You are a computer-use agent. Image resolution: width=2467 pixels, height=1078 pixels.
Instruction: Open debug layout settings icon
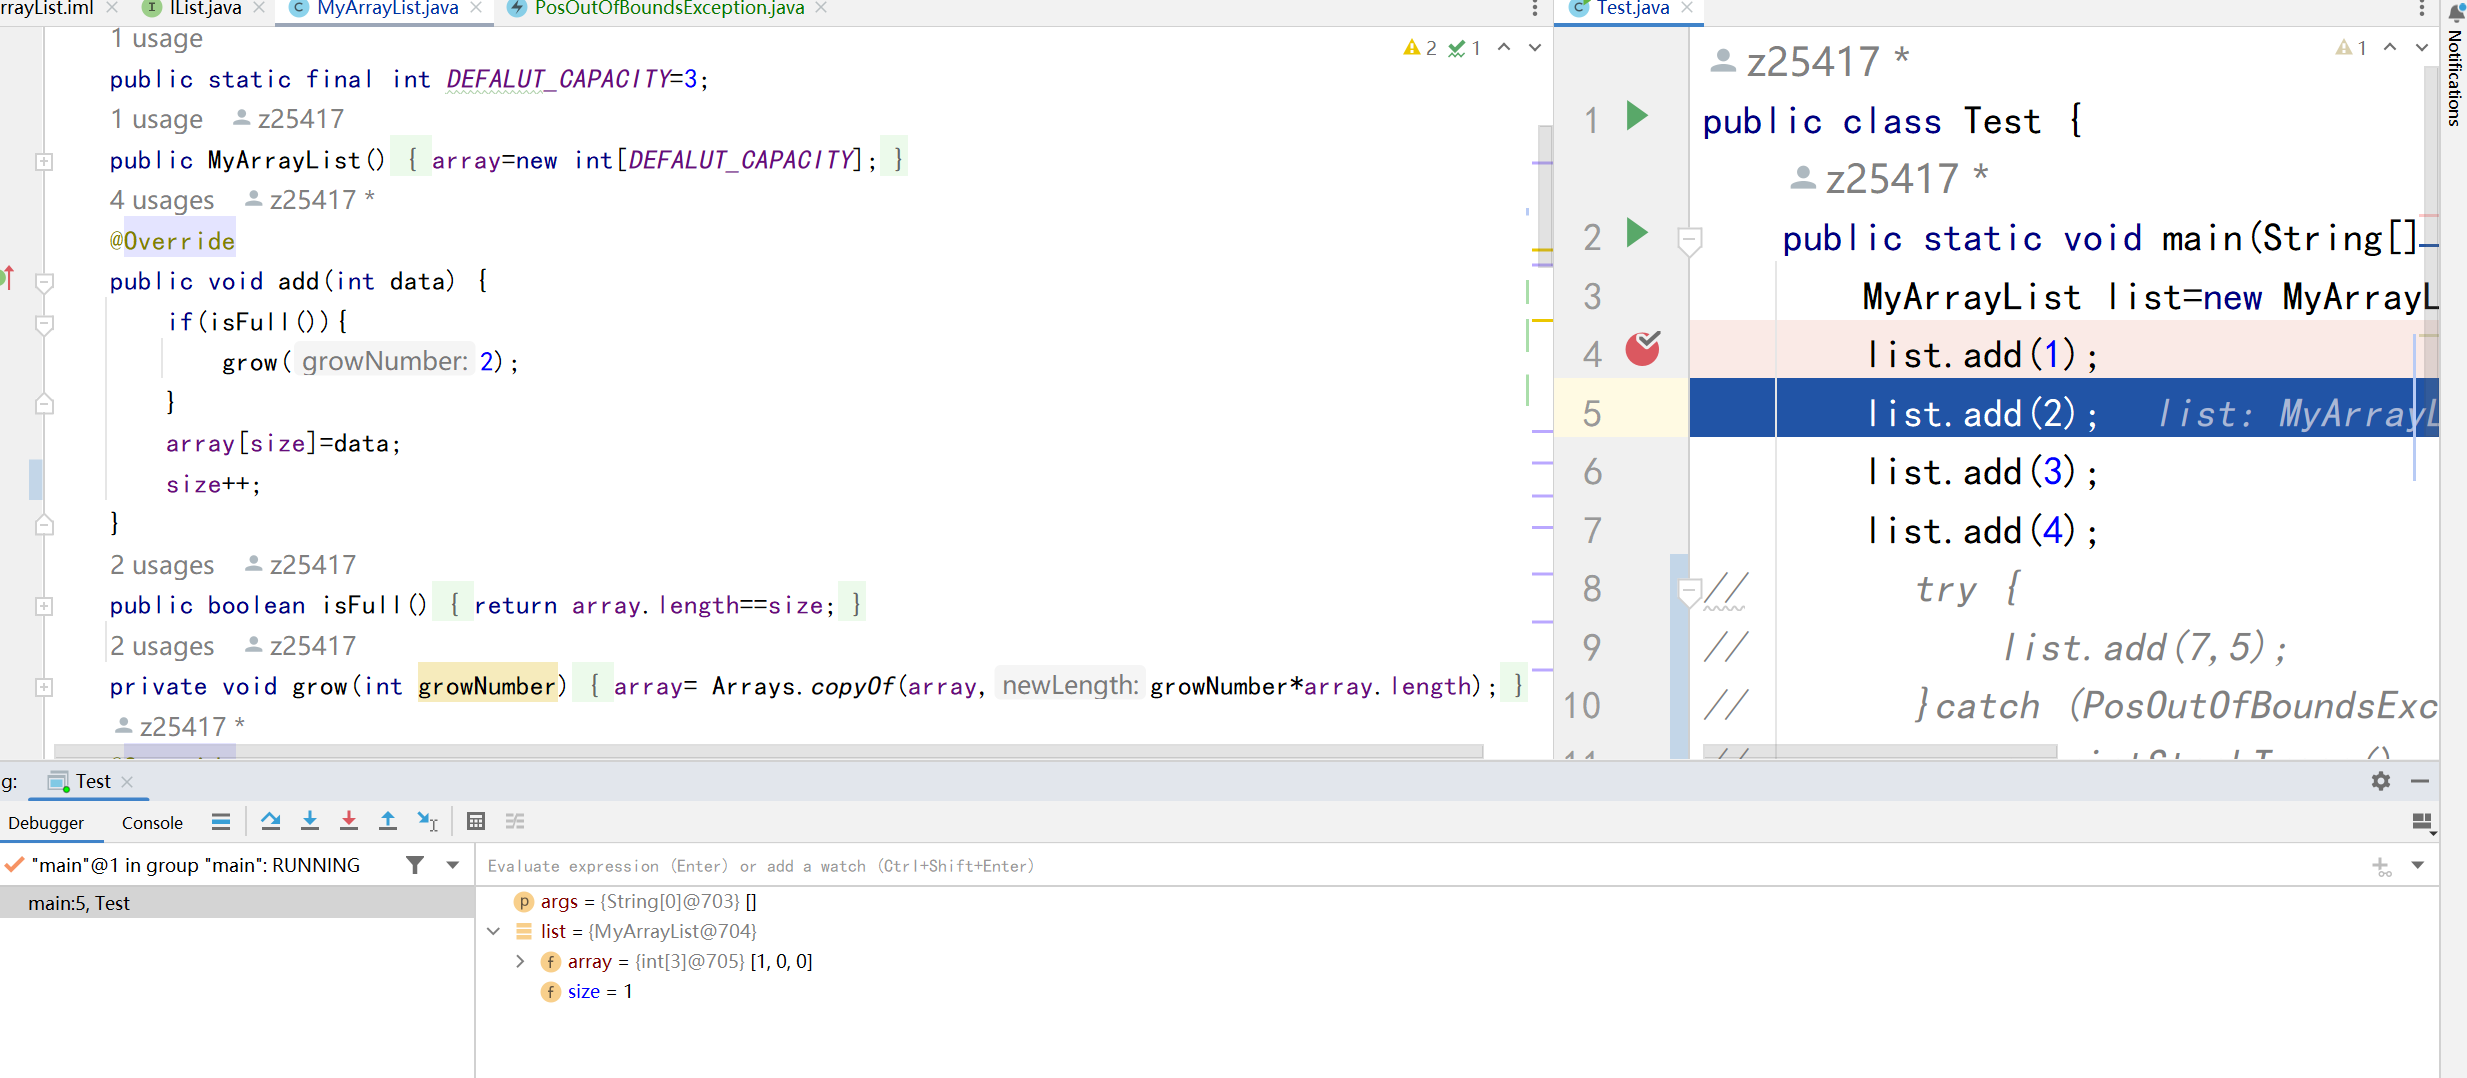(x=2422, y=823)
